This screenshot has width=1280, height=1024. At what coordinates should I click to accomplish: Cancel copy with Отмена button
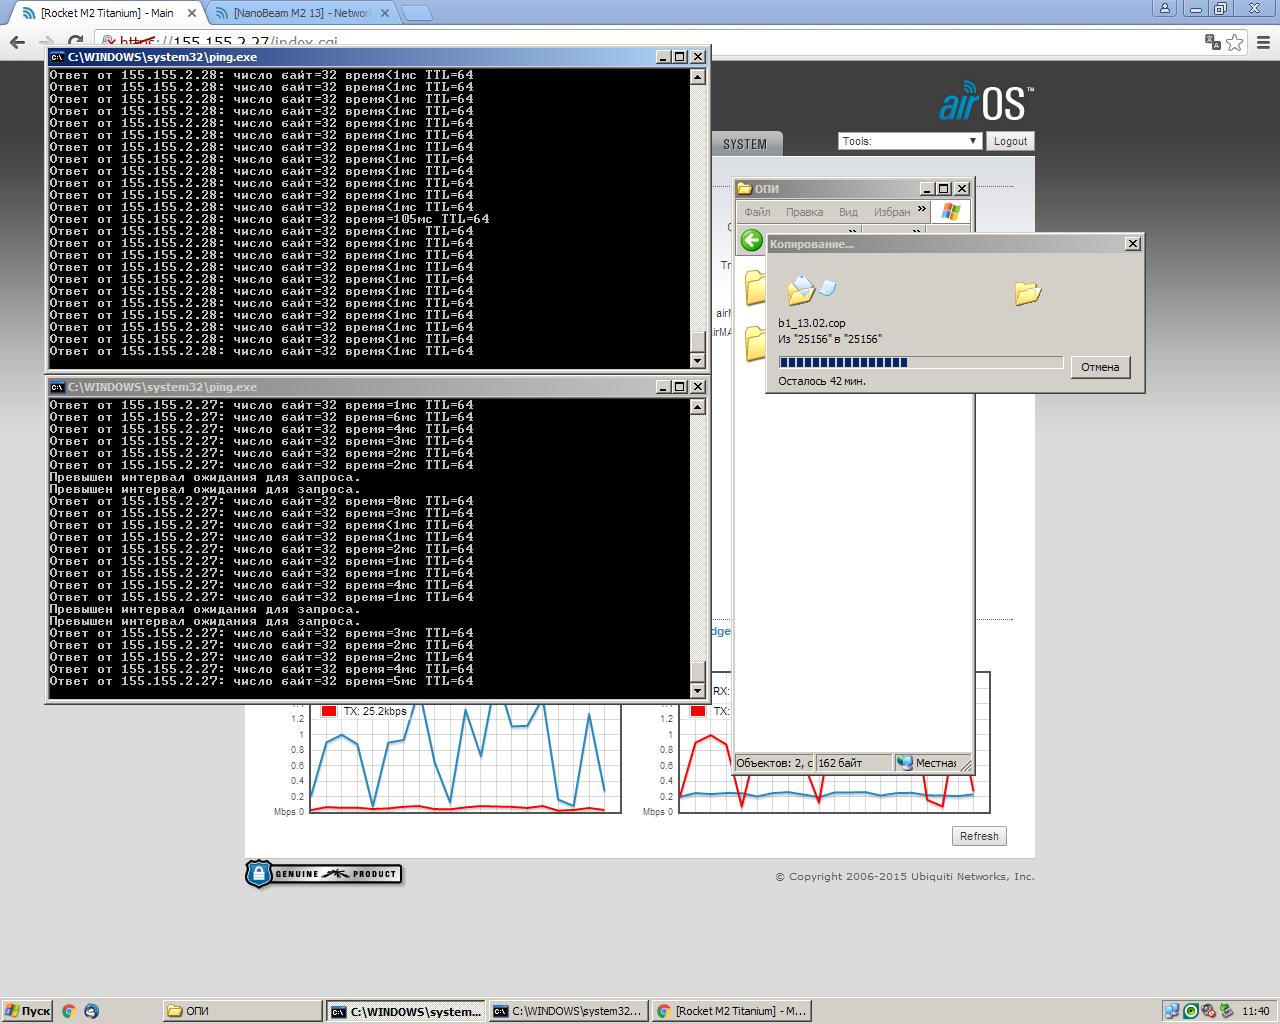1100,367
